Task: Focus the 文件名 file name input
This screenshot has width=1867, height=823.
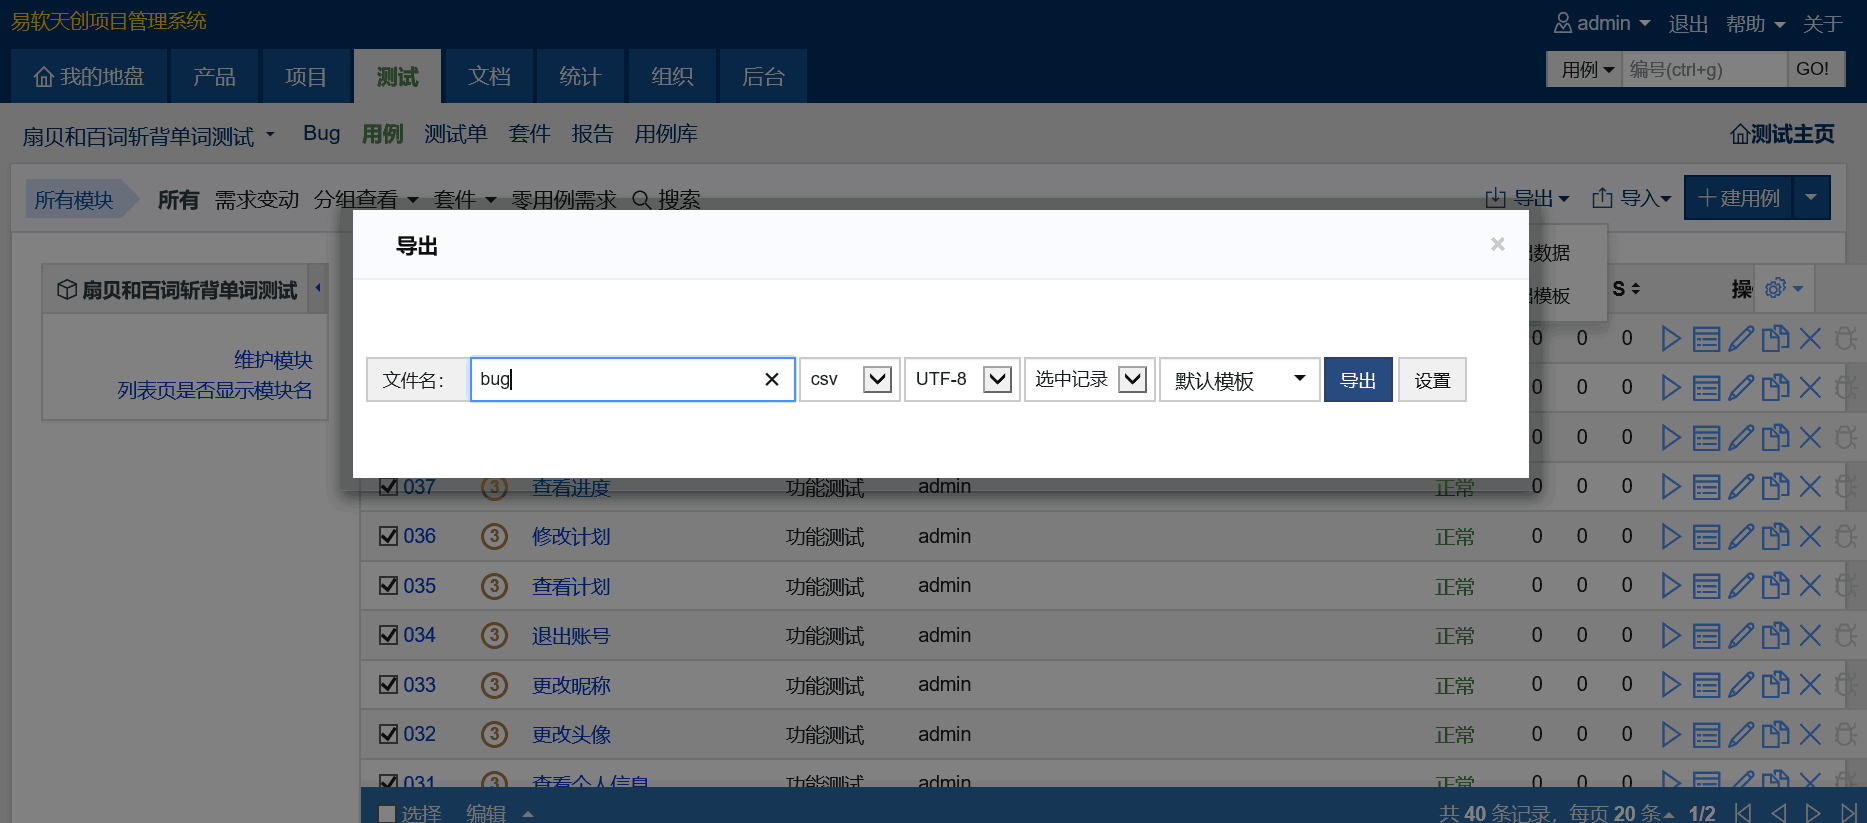Action: pyautogui.click(x=633, y=380)
